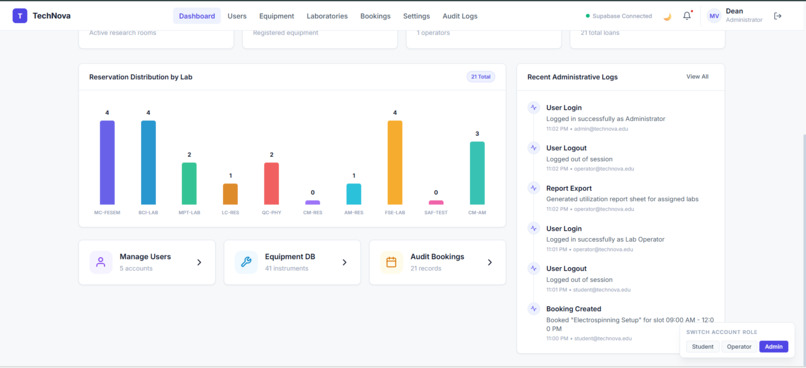Open the Equipment tab
The height and width of the screenshot is (368, 806).
[277, 16]
